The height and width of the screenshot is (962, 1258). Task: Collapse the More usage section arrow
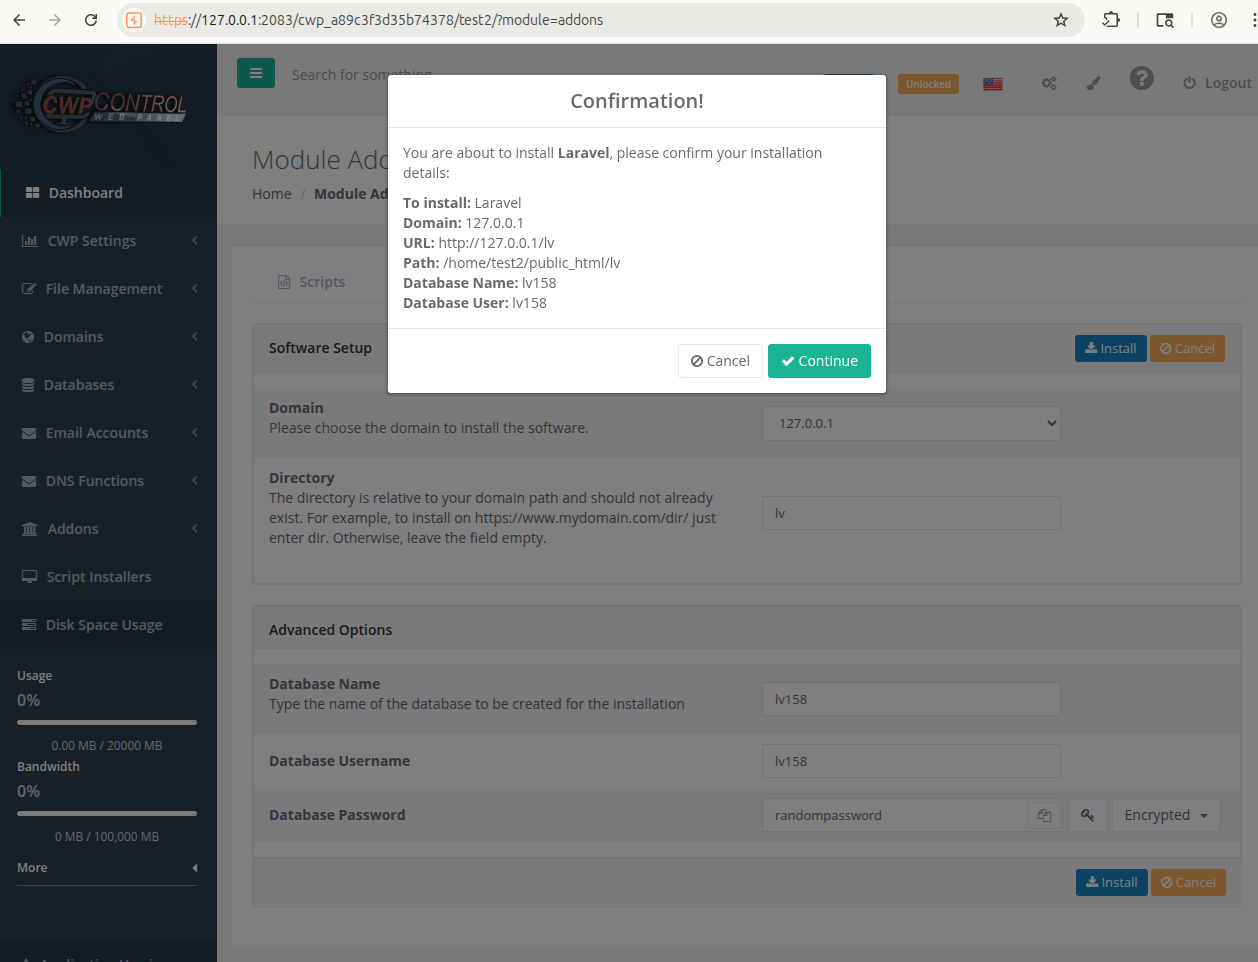point(195,868)
